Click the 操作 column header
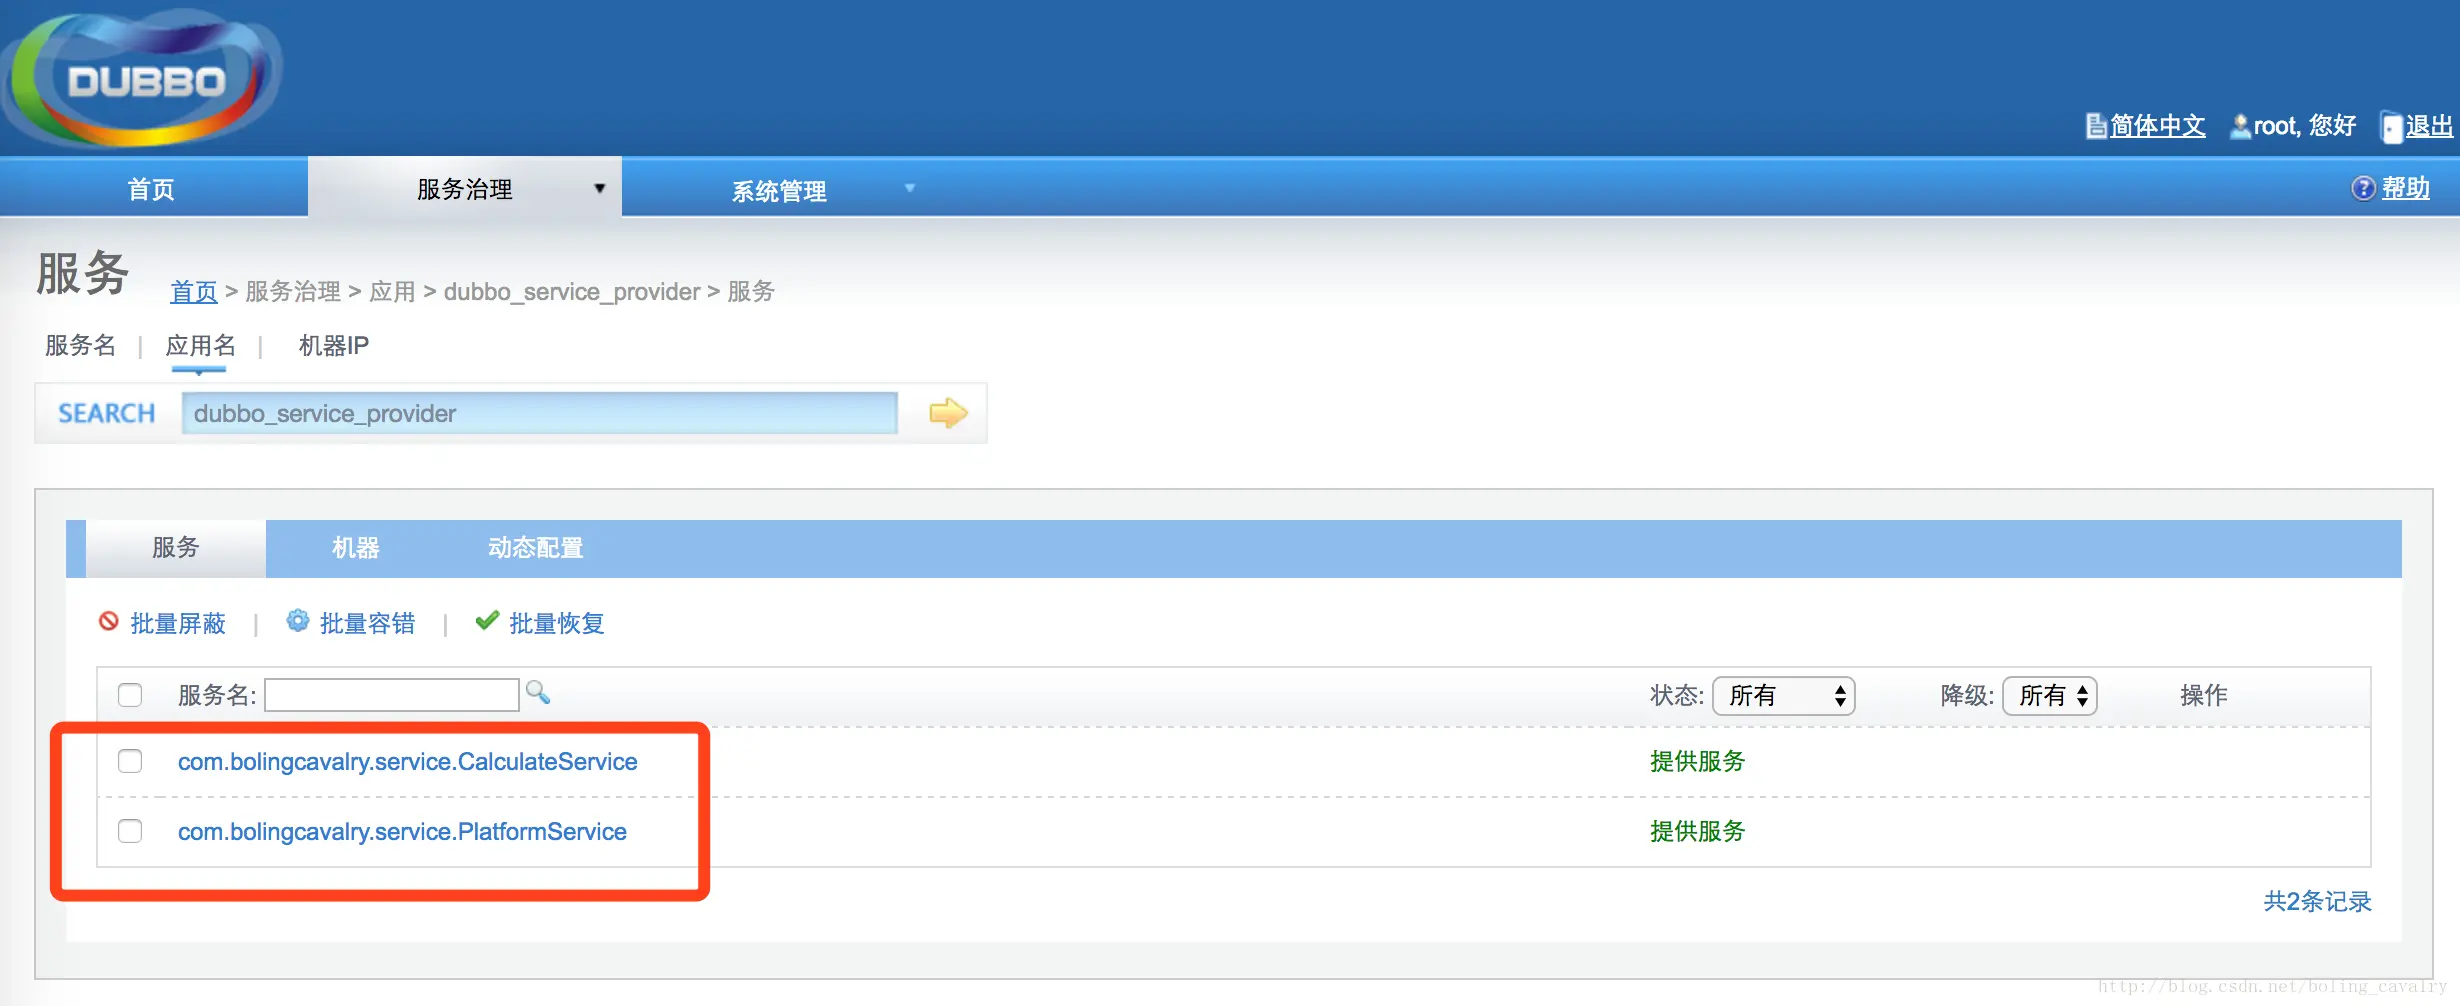 pos(2204,696)
